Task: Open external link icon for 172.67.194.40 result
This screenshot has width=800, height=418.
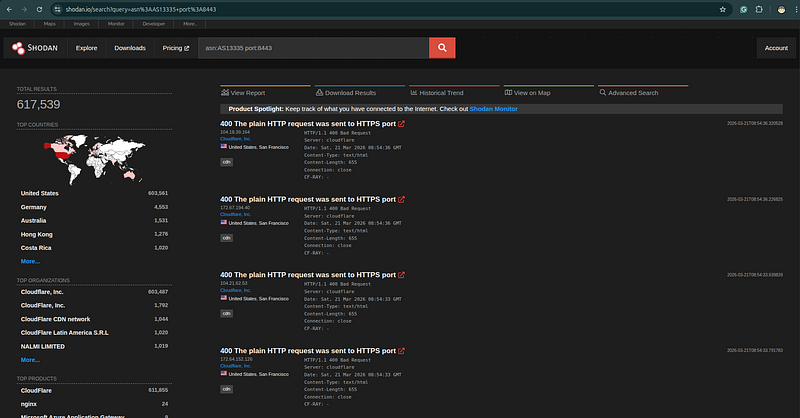Action: [x=402, y=199]
